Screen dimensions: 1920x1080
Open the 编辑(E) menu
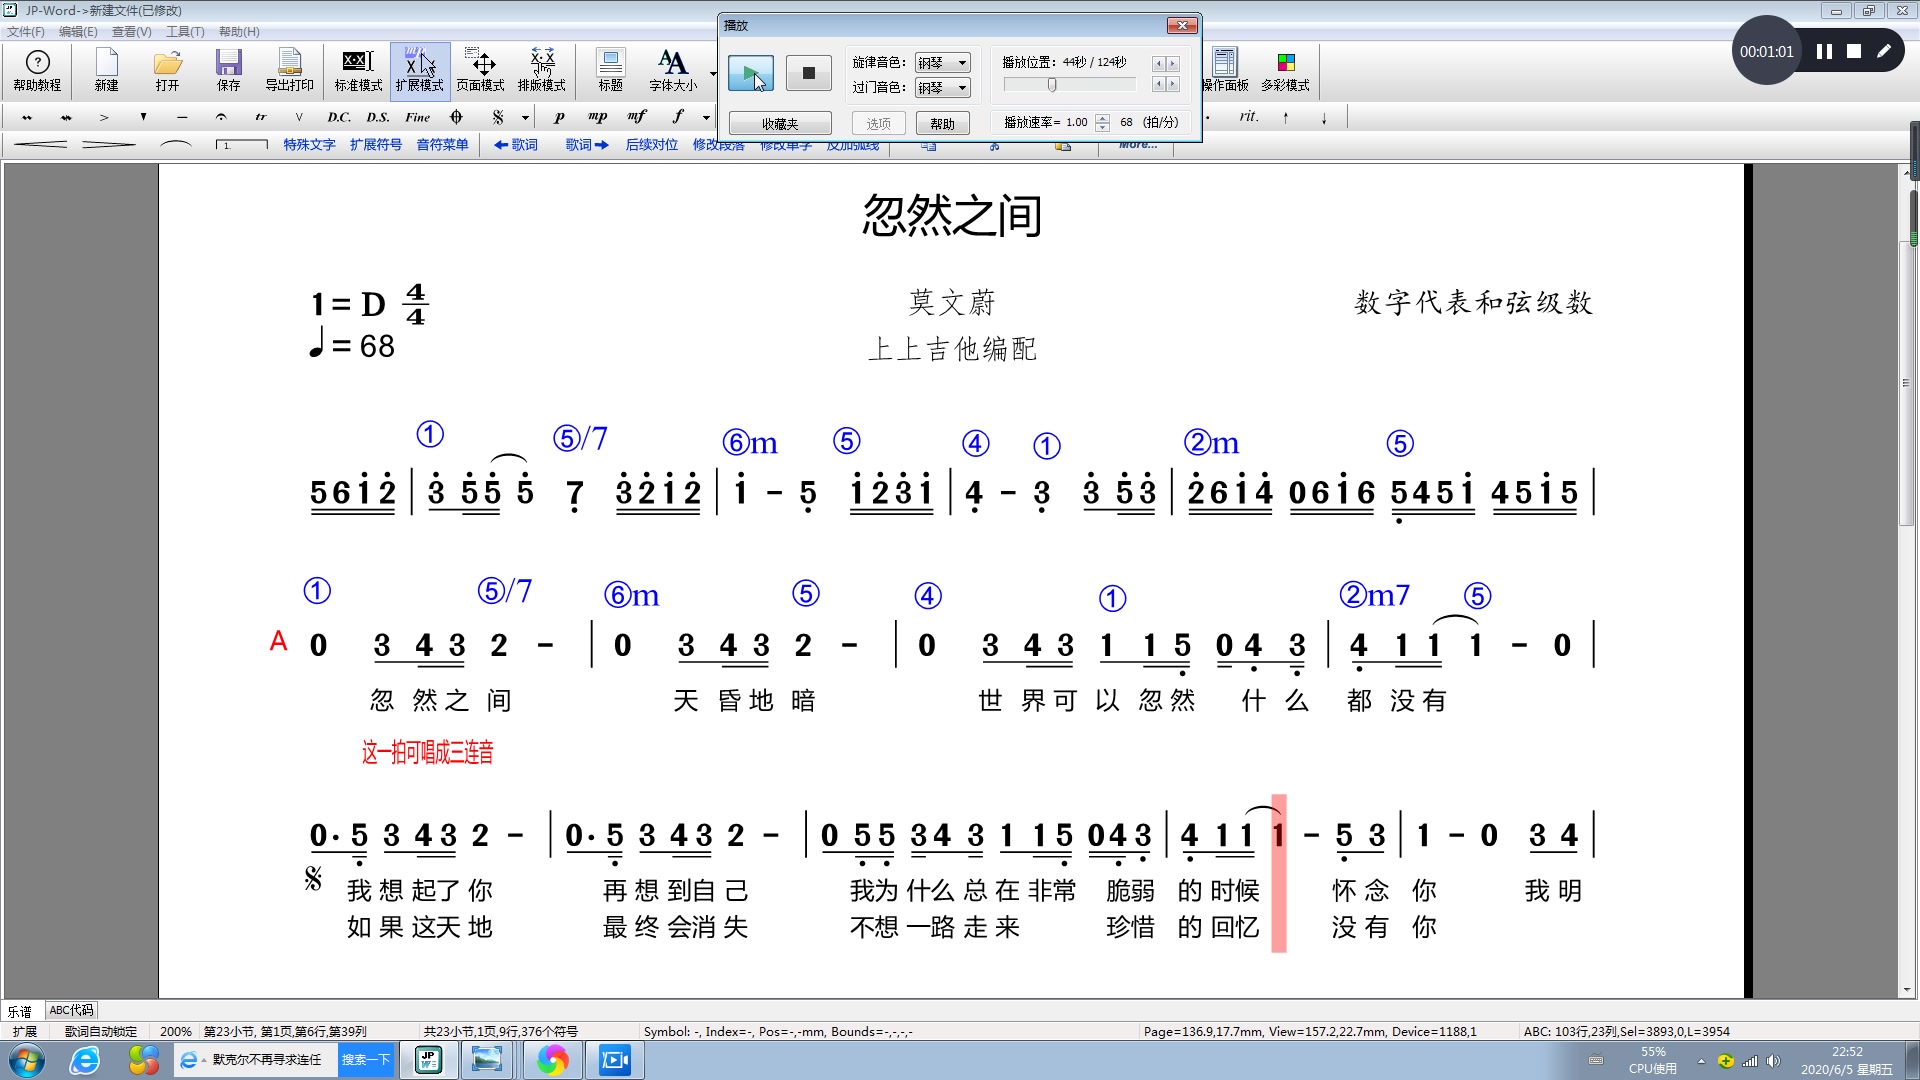pyautogui.click(x=78, y=32)
